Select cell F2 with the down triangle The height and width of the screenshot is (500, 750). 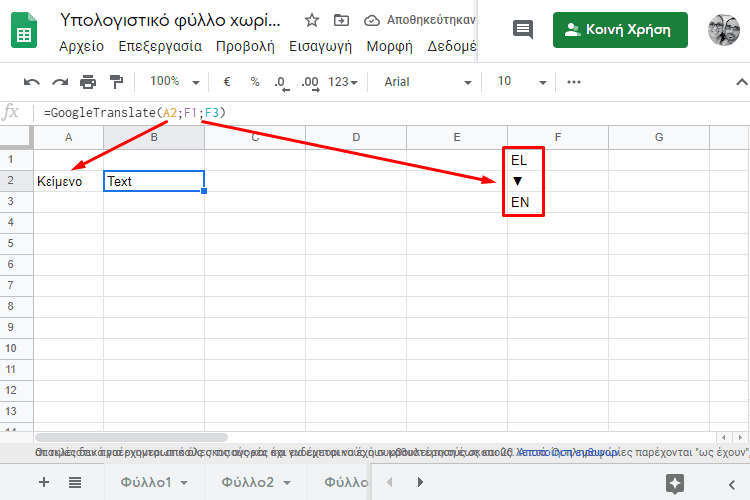point(558,181)
